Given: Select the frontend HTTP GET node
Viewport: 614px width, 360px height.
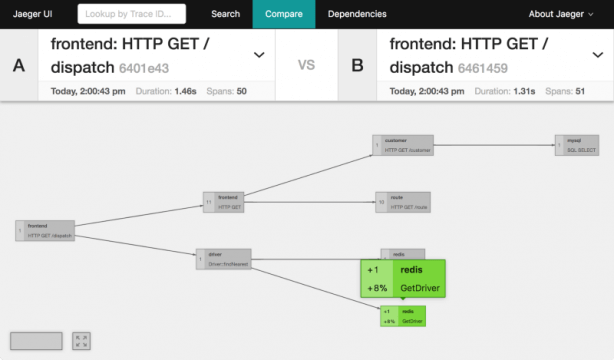Looking at the screenshot, I should tap(224, 203).
